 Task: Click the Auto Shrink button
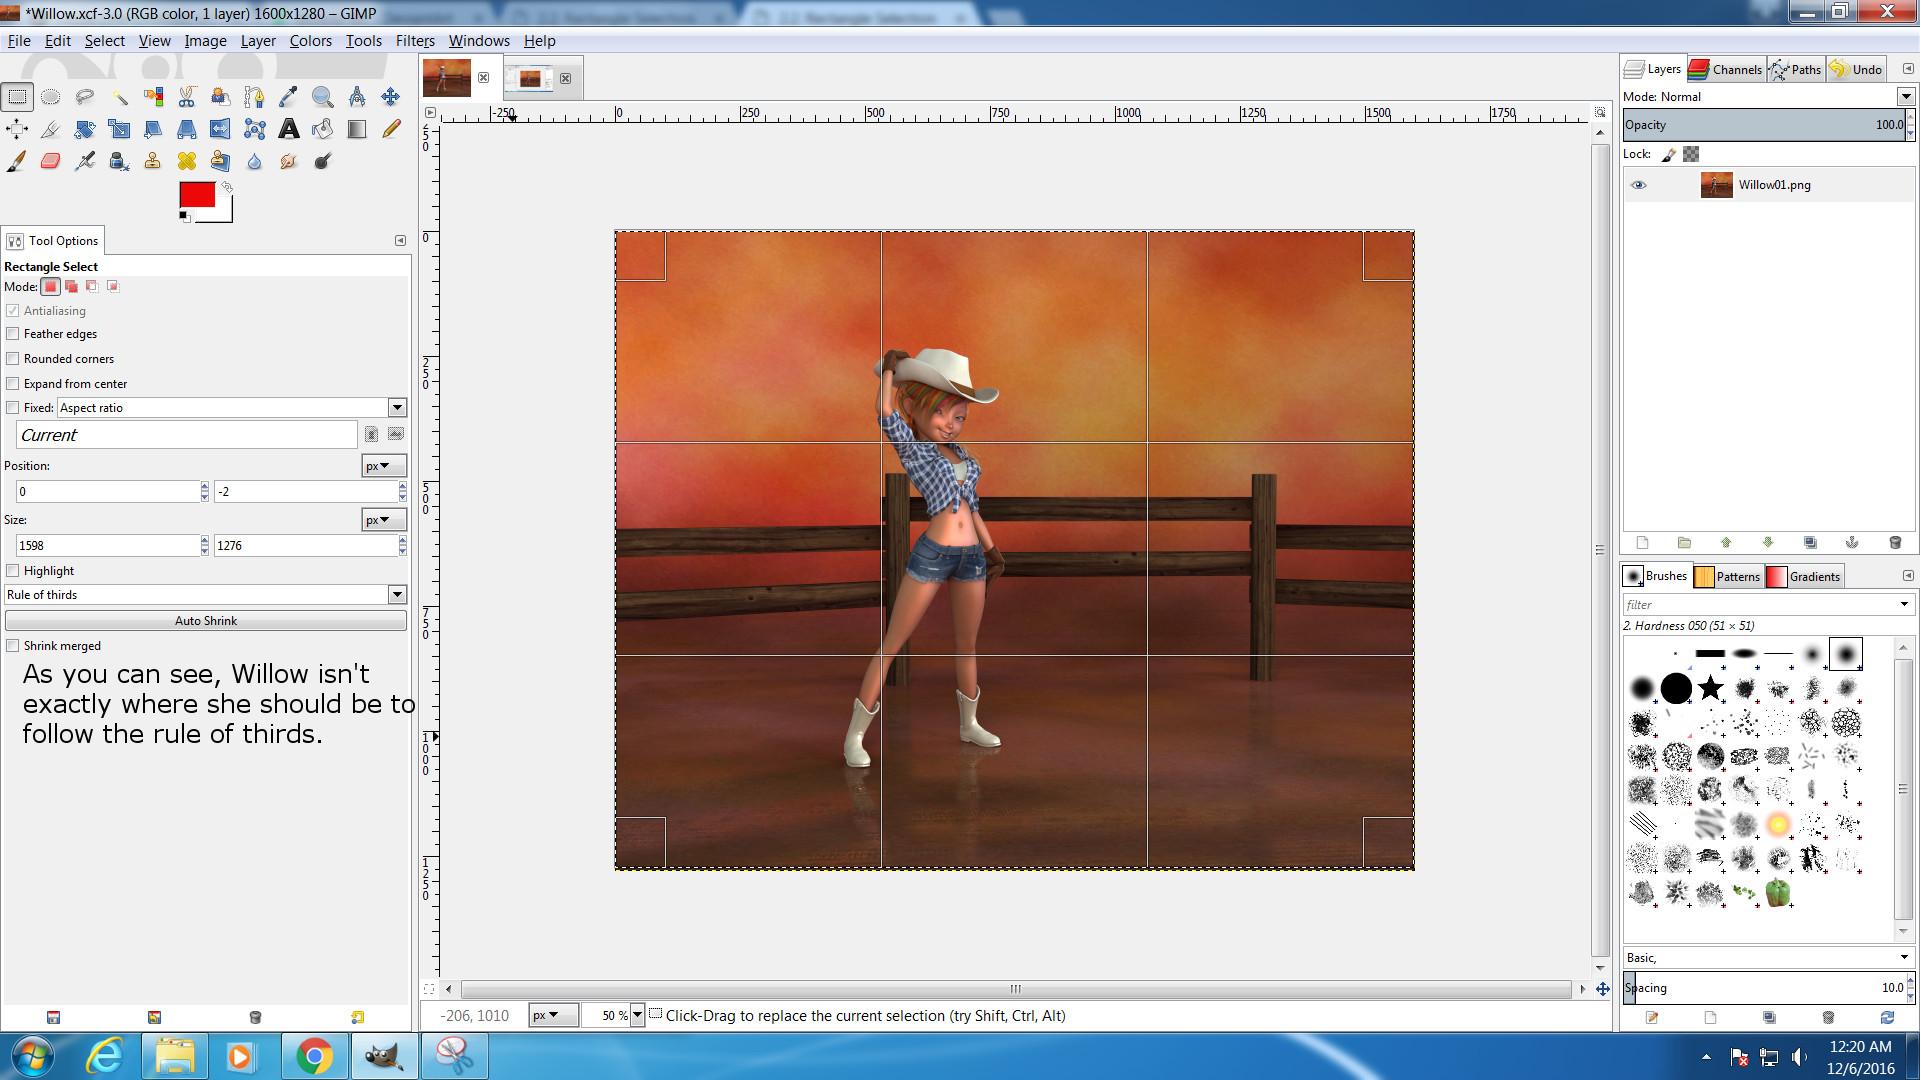[206, 621]
